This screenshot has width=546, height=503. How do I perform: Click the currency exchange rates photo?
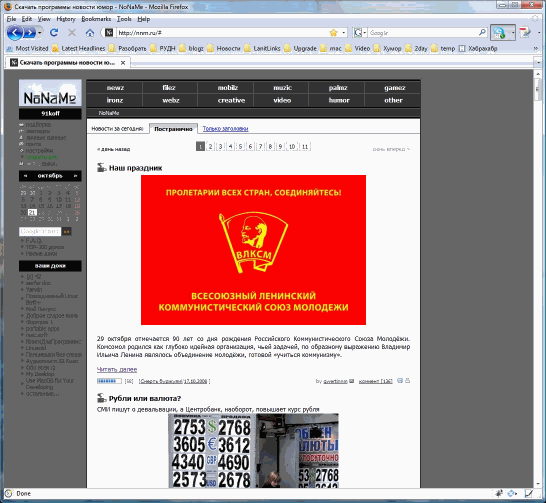tap(254, 450)
